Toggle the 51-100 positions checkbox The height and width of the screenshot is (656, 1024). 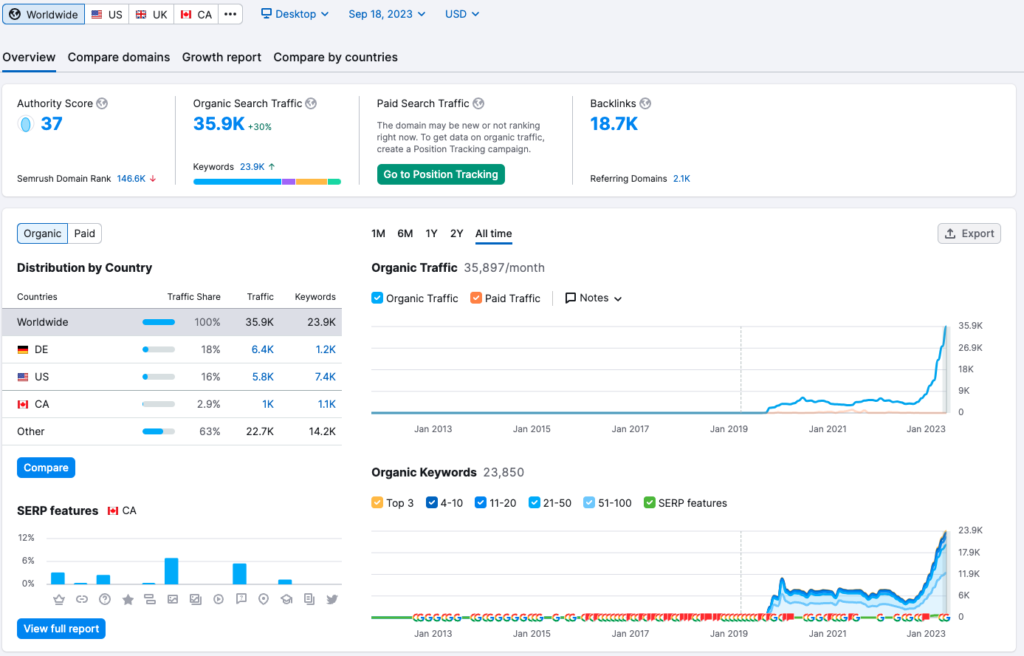click(x=589, y=502)
